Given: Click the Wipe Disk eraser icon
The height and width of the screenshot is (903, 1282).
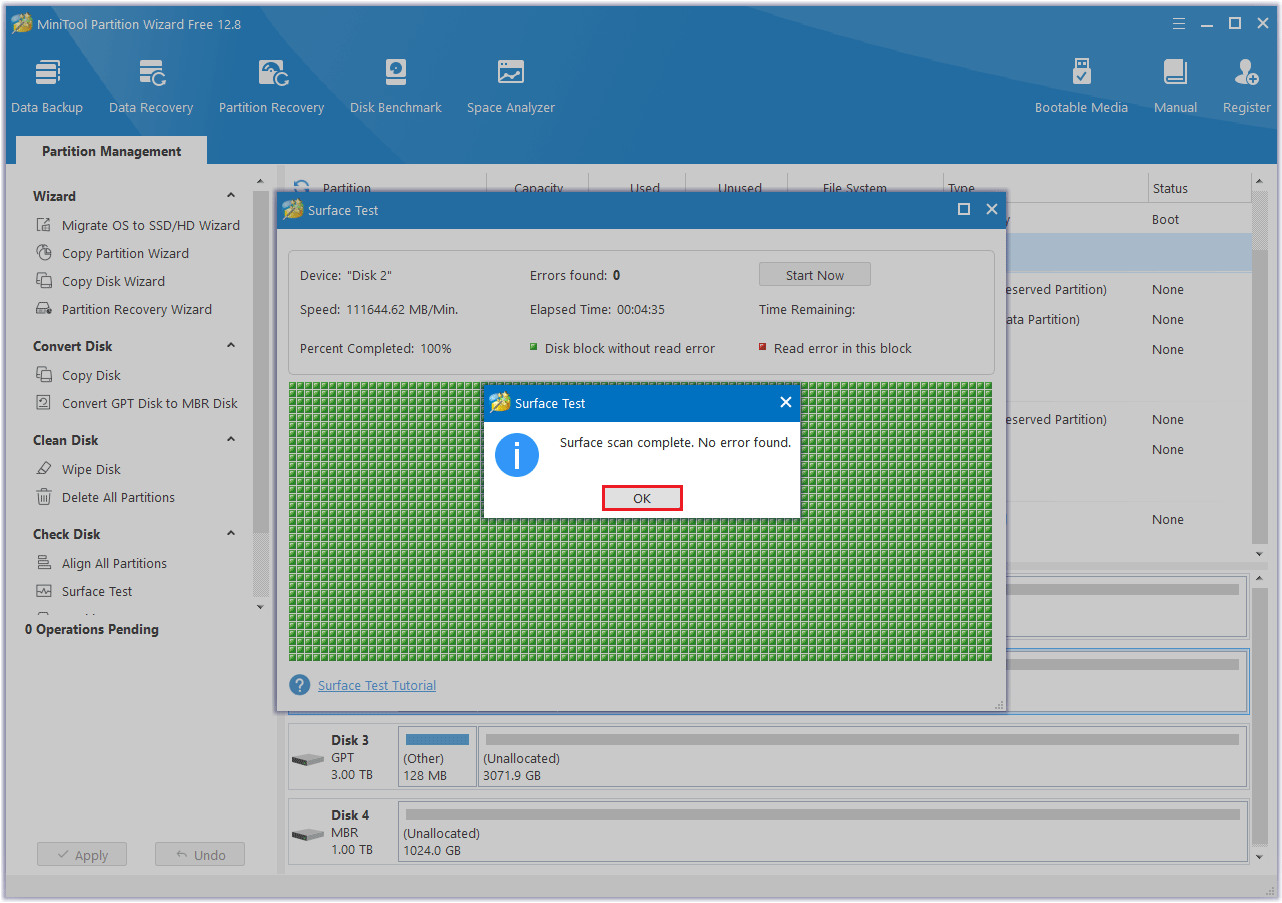Looking at the screenshot, I should pos(44,469).
